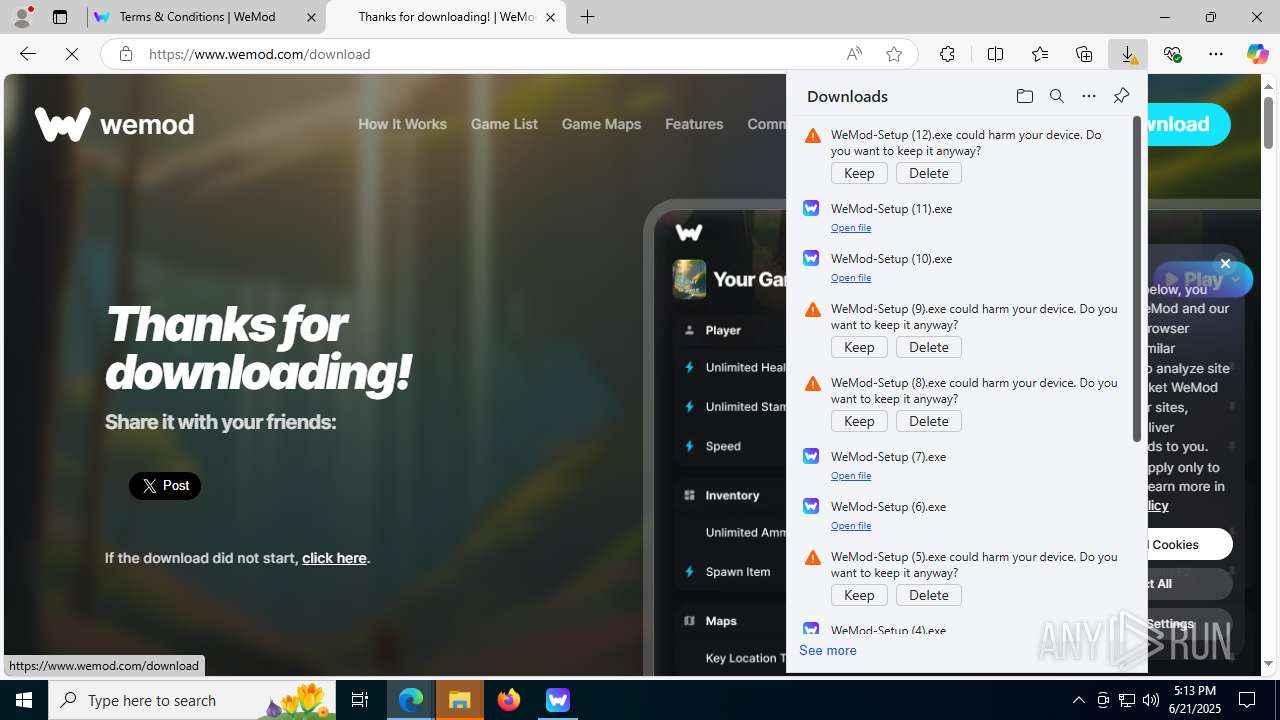Open Windows Start menu

pyautogui.click(x=24, y=700)
